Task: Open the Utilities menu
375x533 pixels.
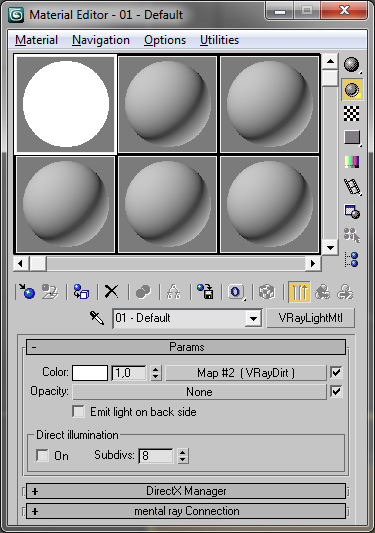Action: pyautogui.click(x=219, y=40)
